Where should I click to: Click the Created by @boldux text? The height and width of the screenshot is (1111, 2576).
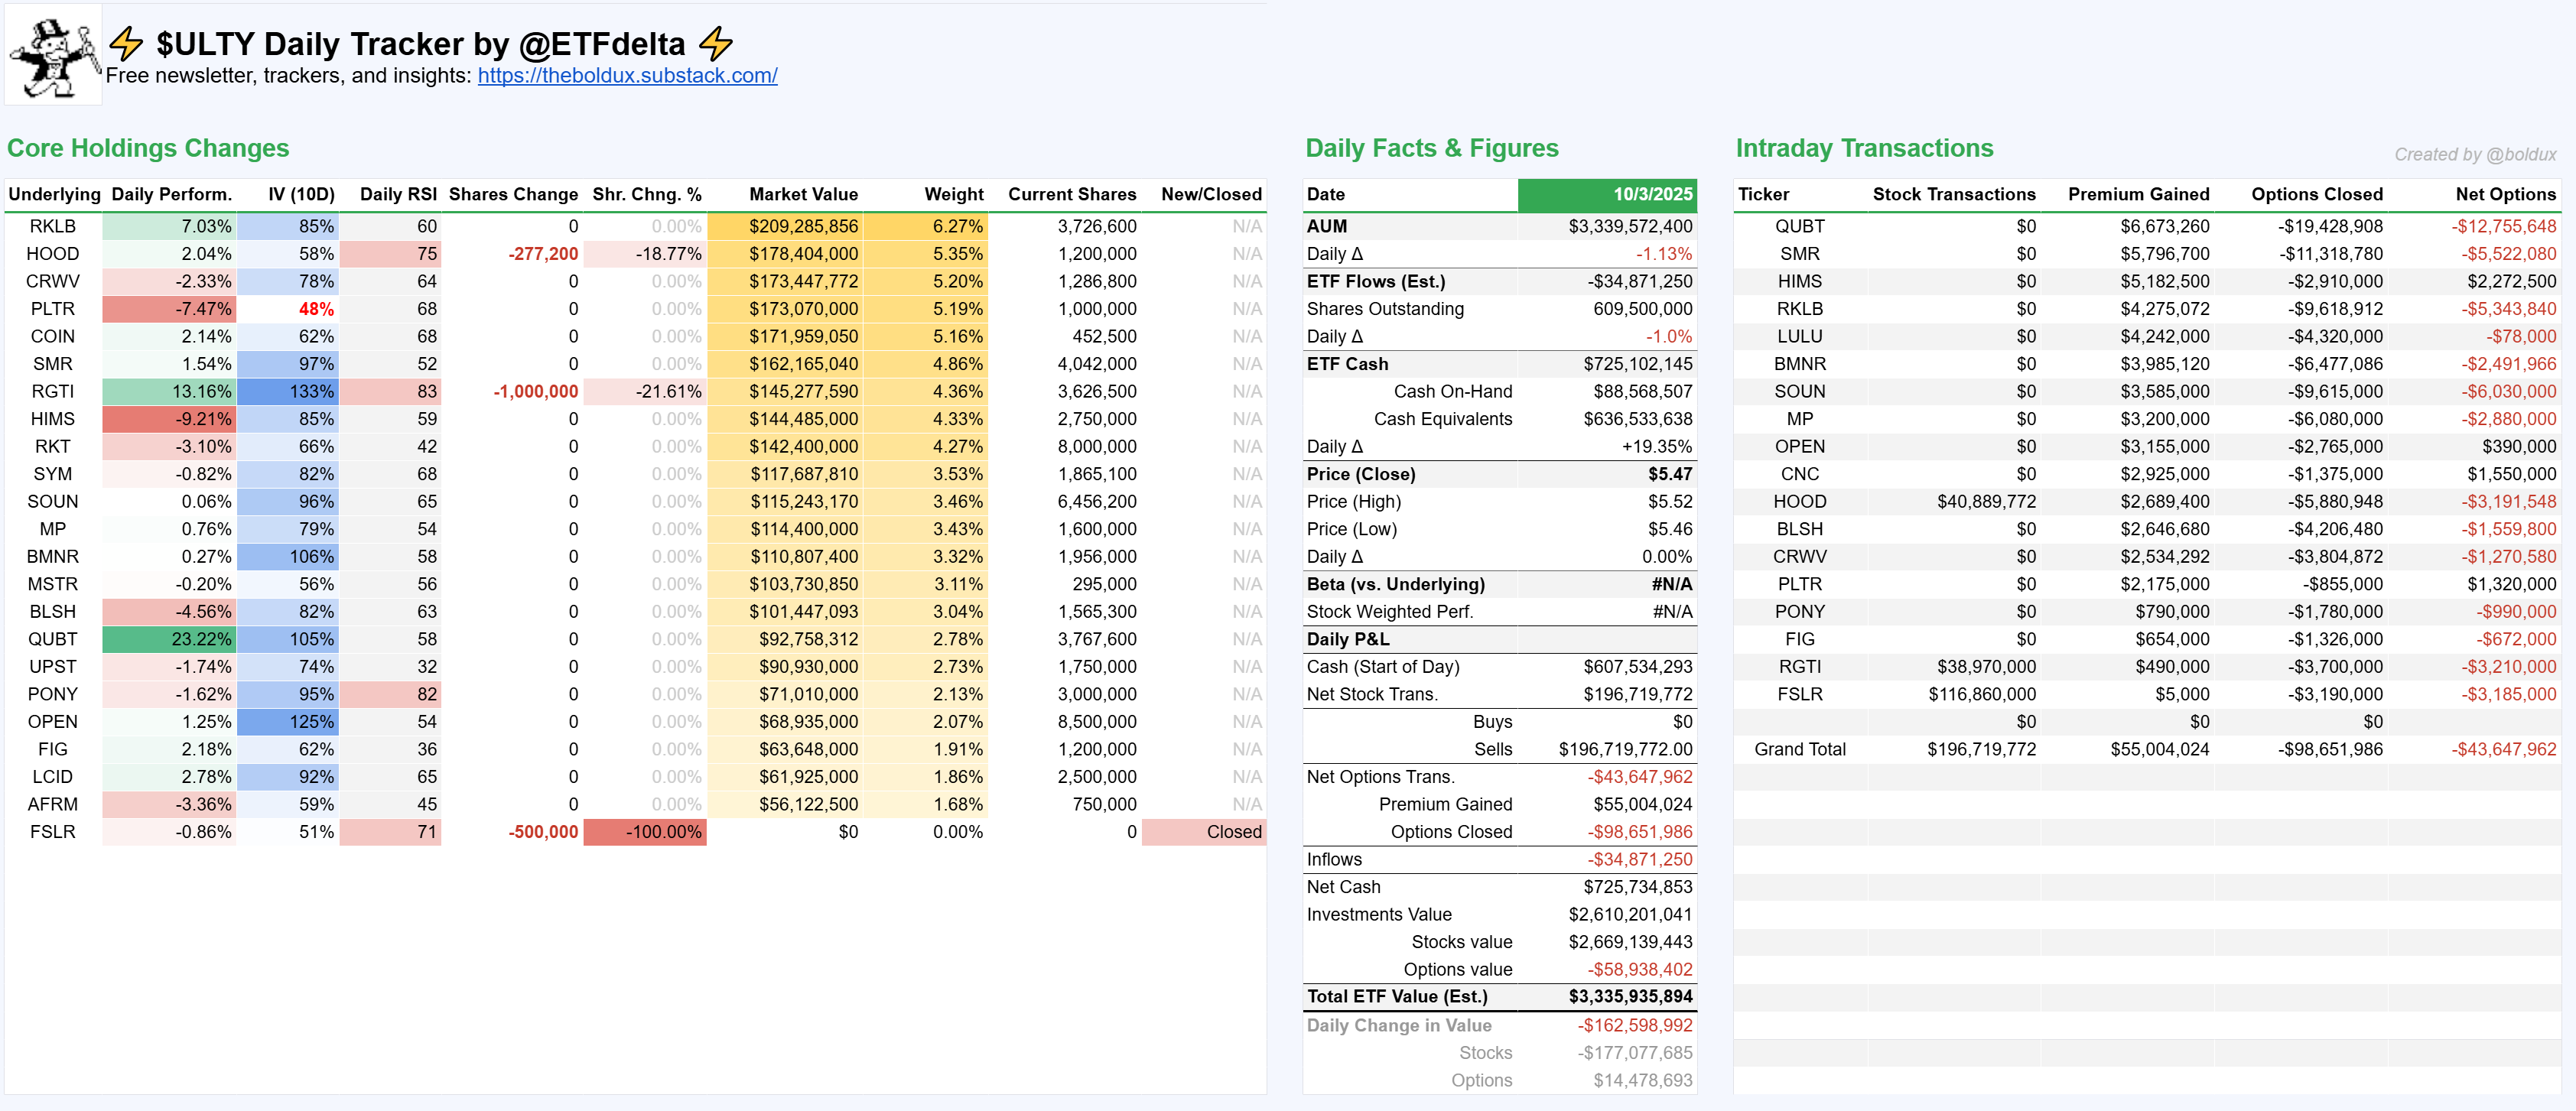[2474, 154]
